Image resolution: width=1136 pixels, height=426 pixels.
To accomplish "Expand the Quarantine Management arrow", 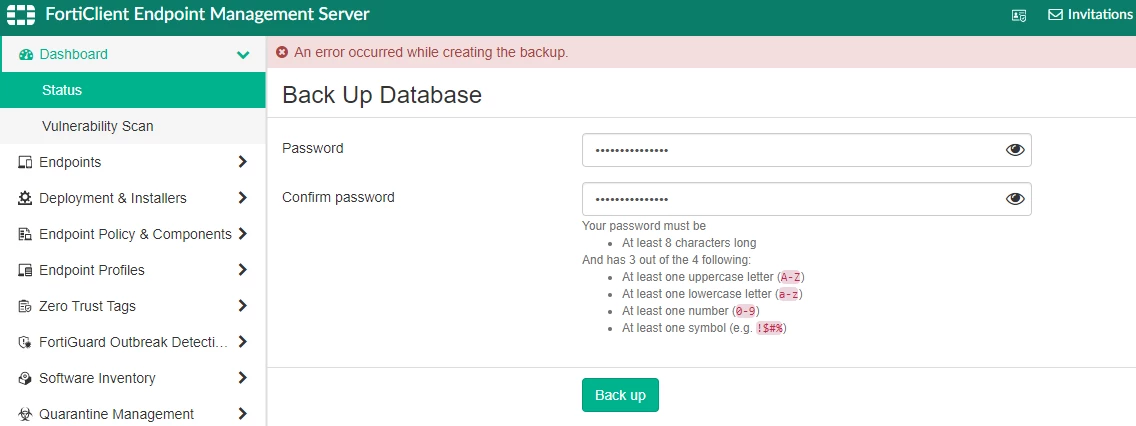I will point(243,414).
